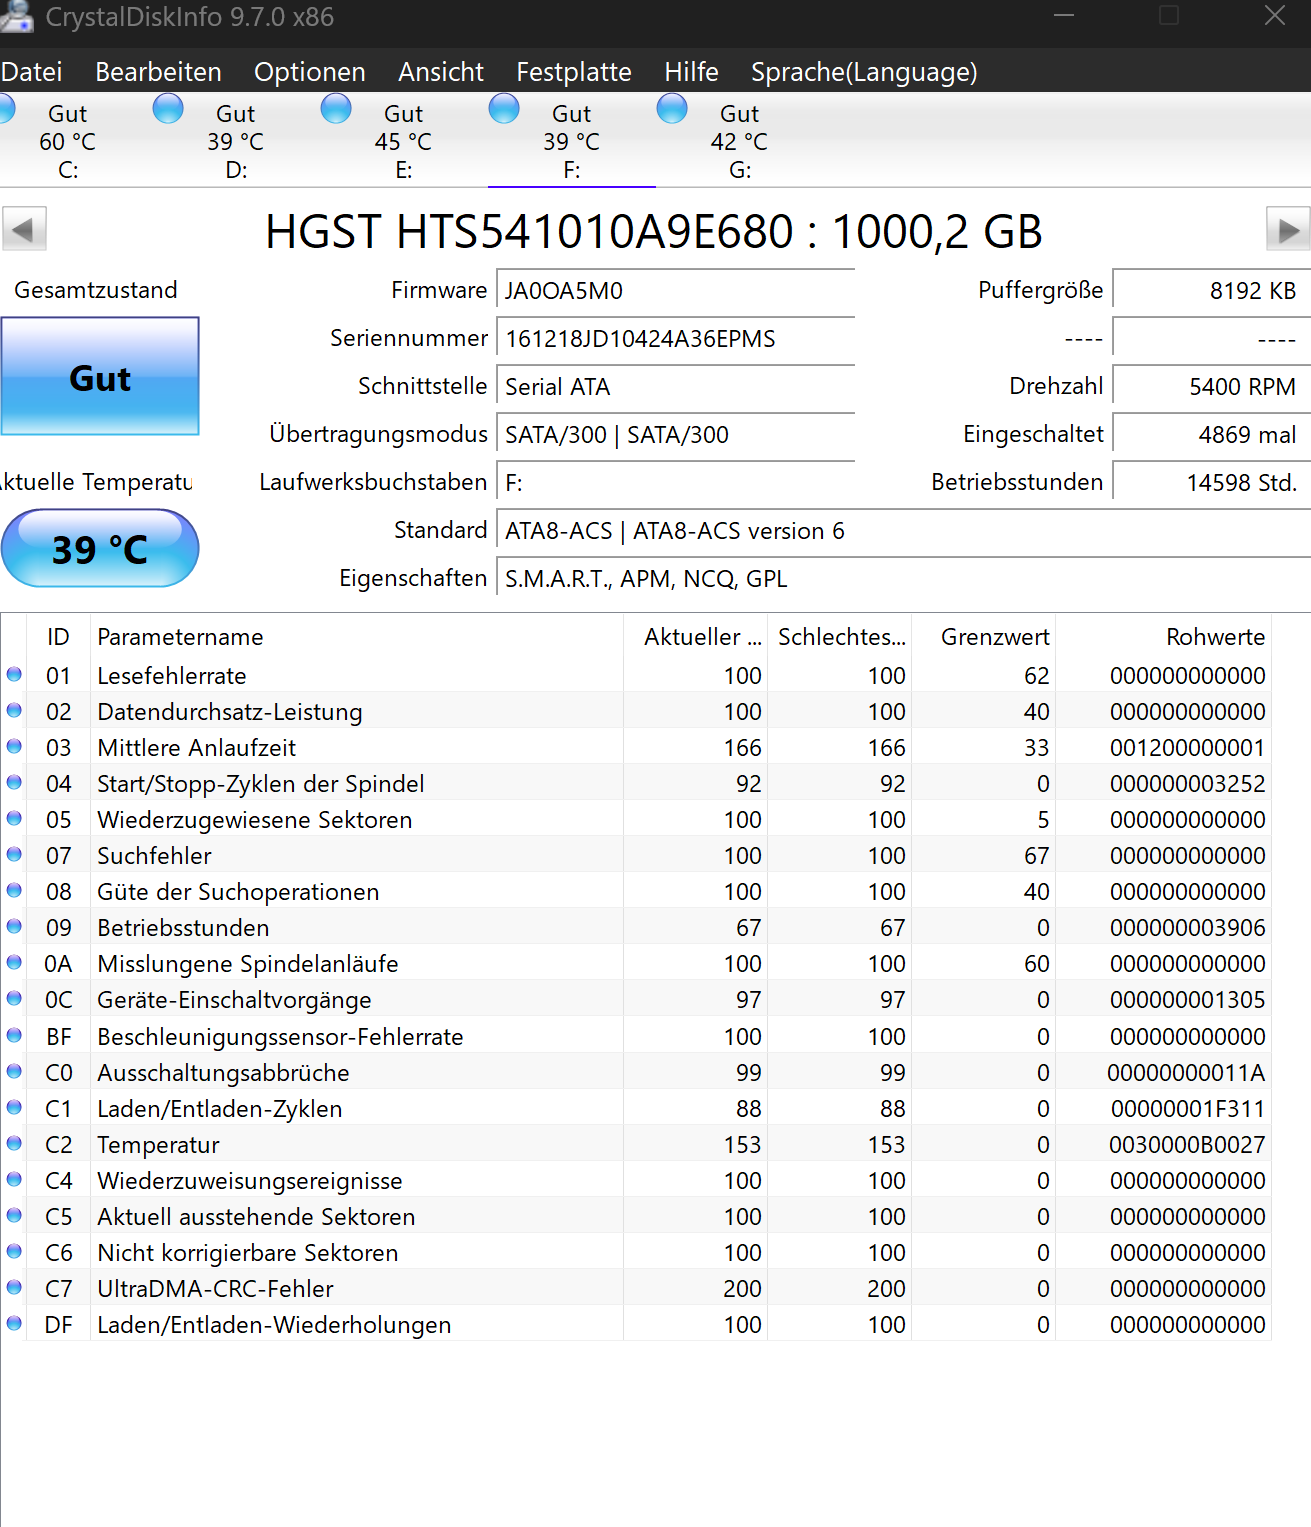The width and height of the screenshot is (1311, 1527).
Task: Click status dot for Geräte-Einschaltvorgänge row
Action: click(x=14, y=998)
